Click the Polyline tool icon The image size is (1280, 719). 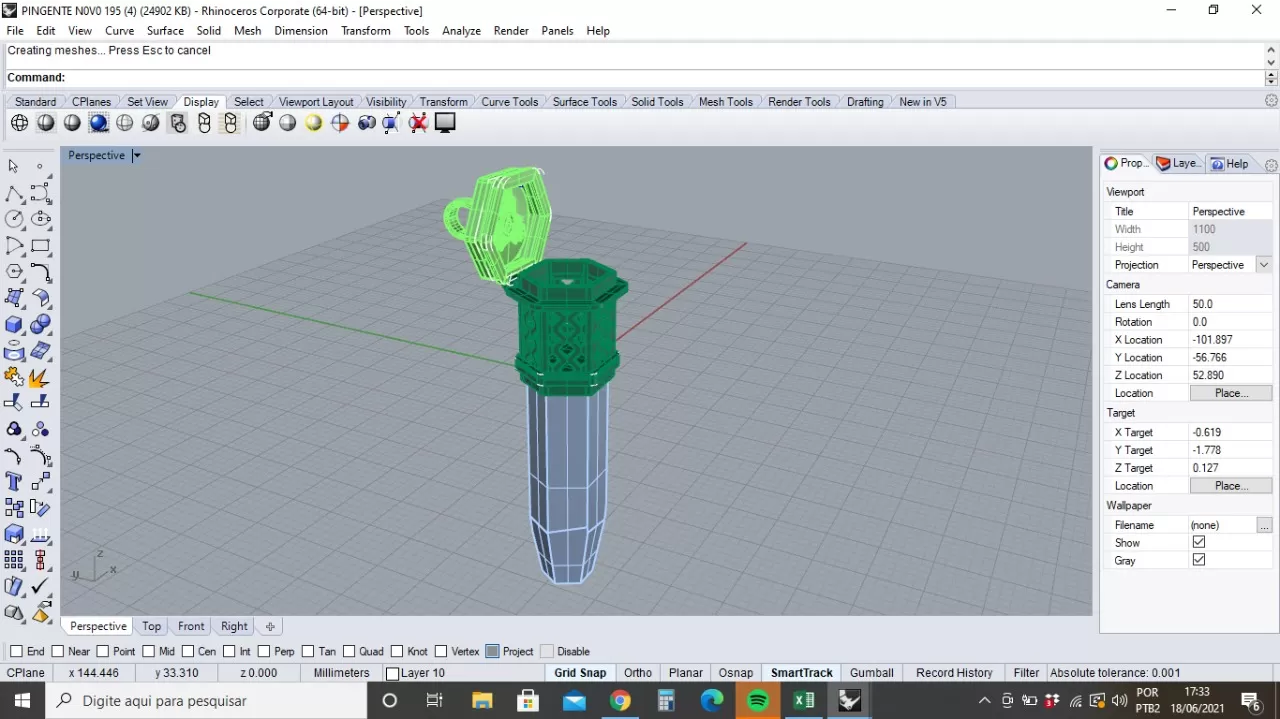pos(14,193)
